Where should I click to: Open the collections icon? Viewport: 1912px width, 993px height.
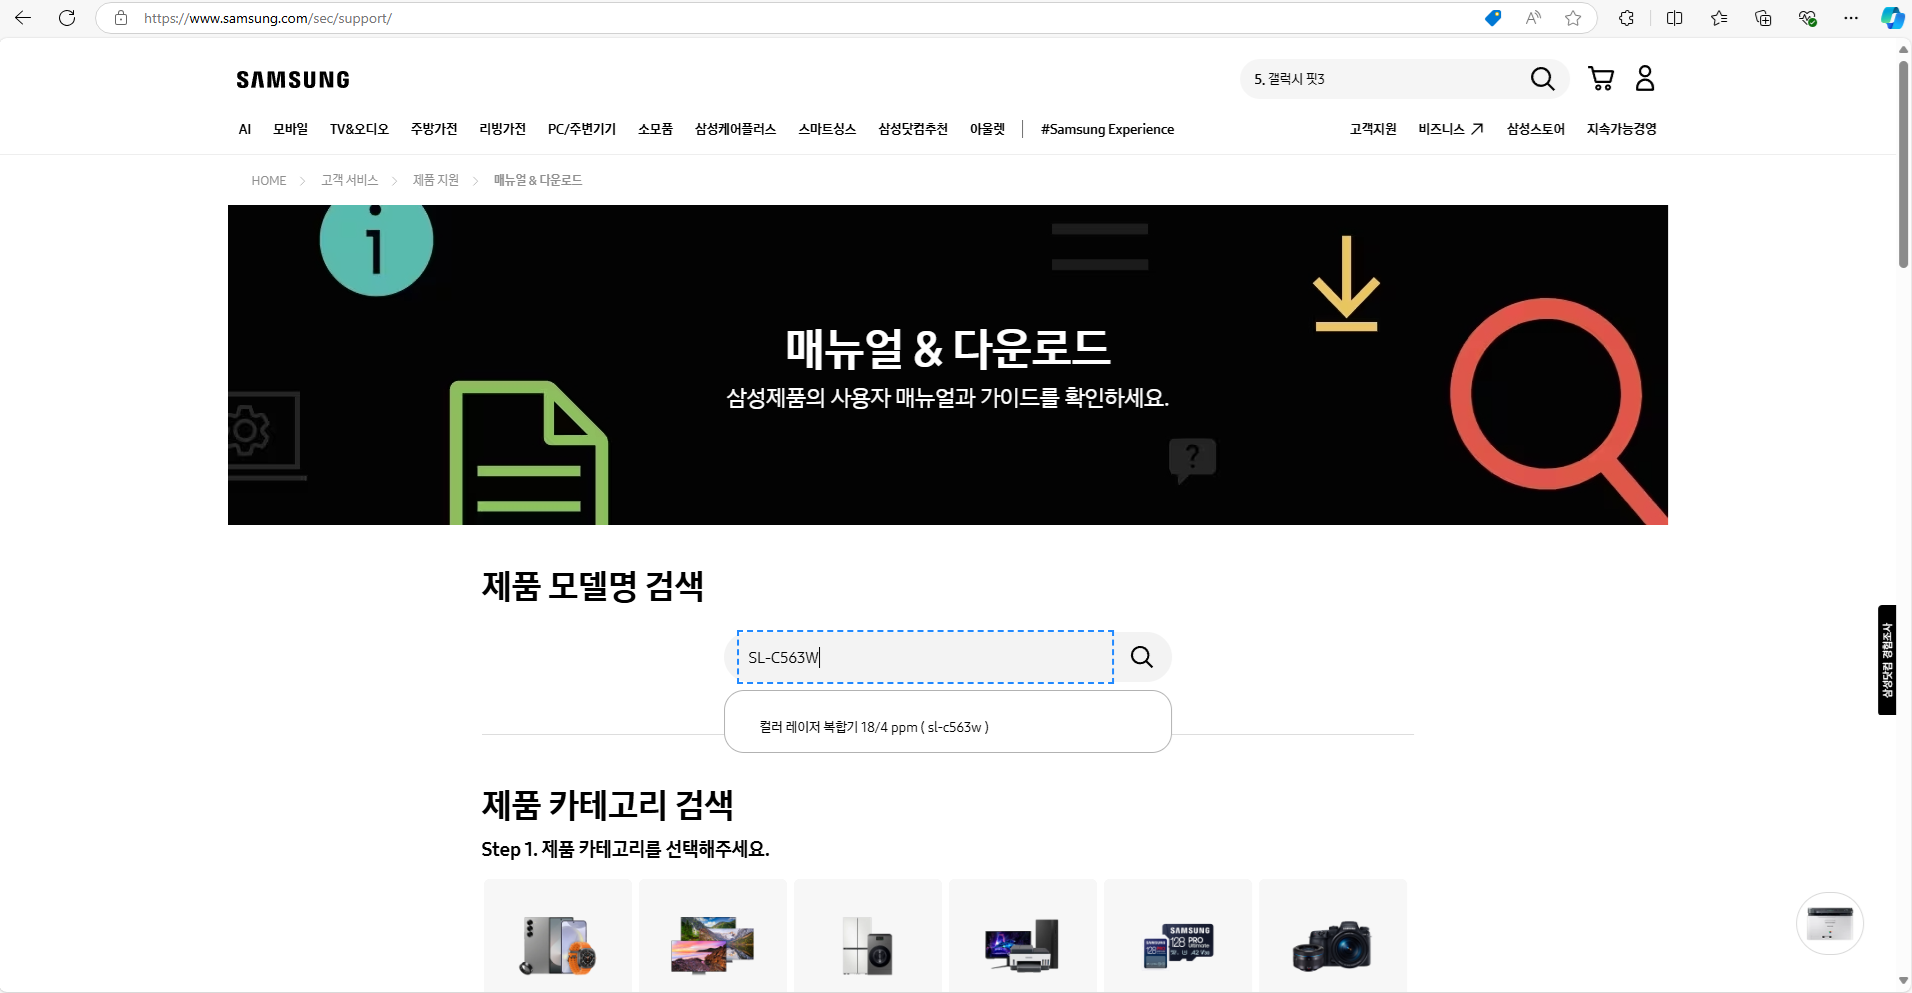[1763, 18]
